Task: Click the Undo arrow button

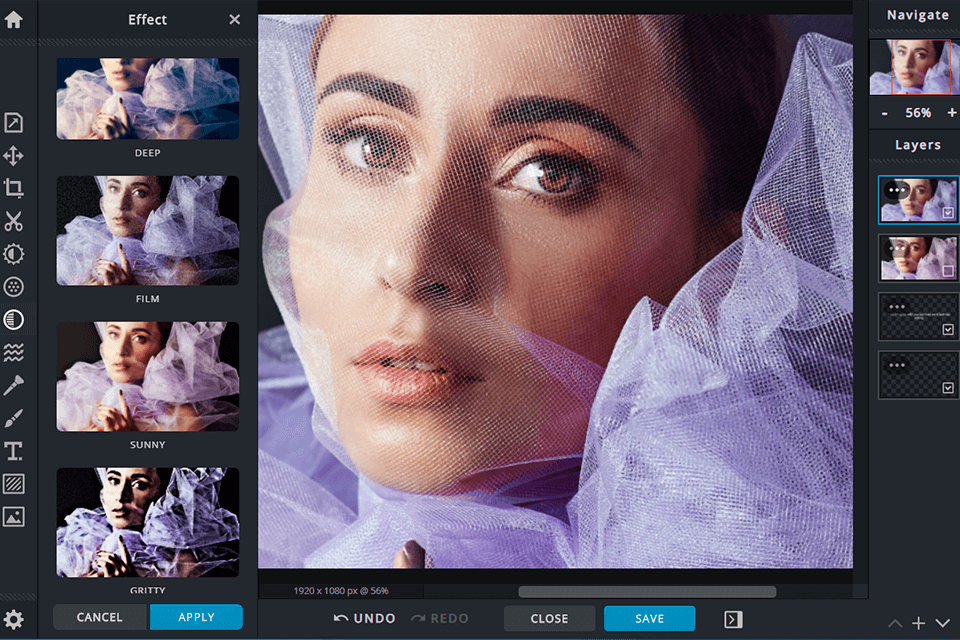Action: [364, 619]
